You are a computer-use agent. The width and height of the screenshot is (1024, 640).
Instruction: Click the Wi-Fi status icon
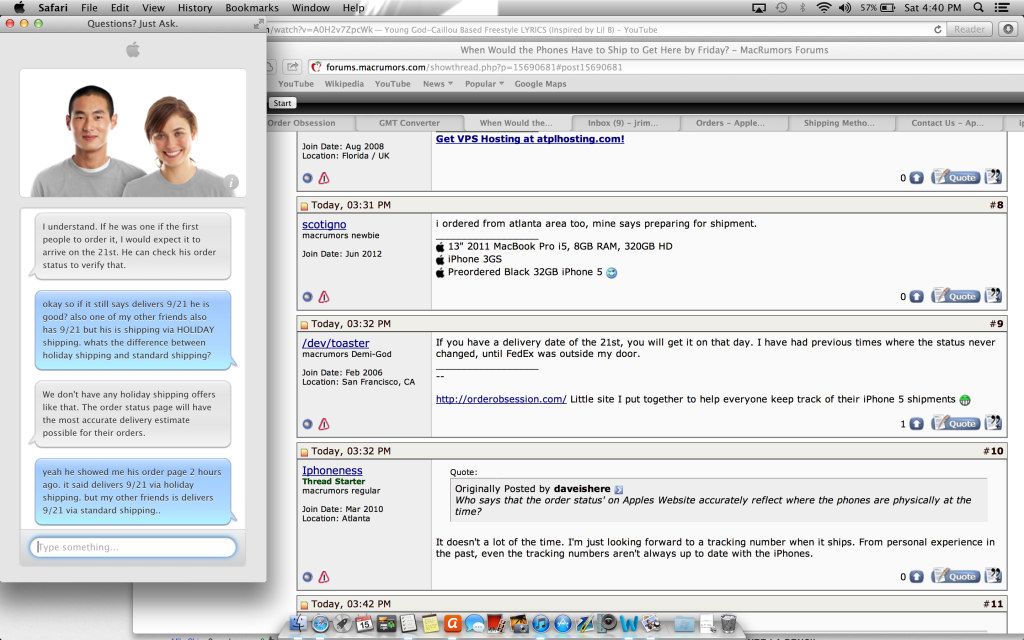point(824,8)
